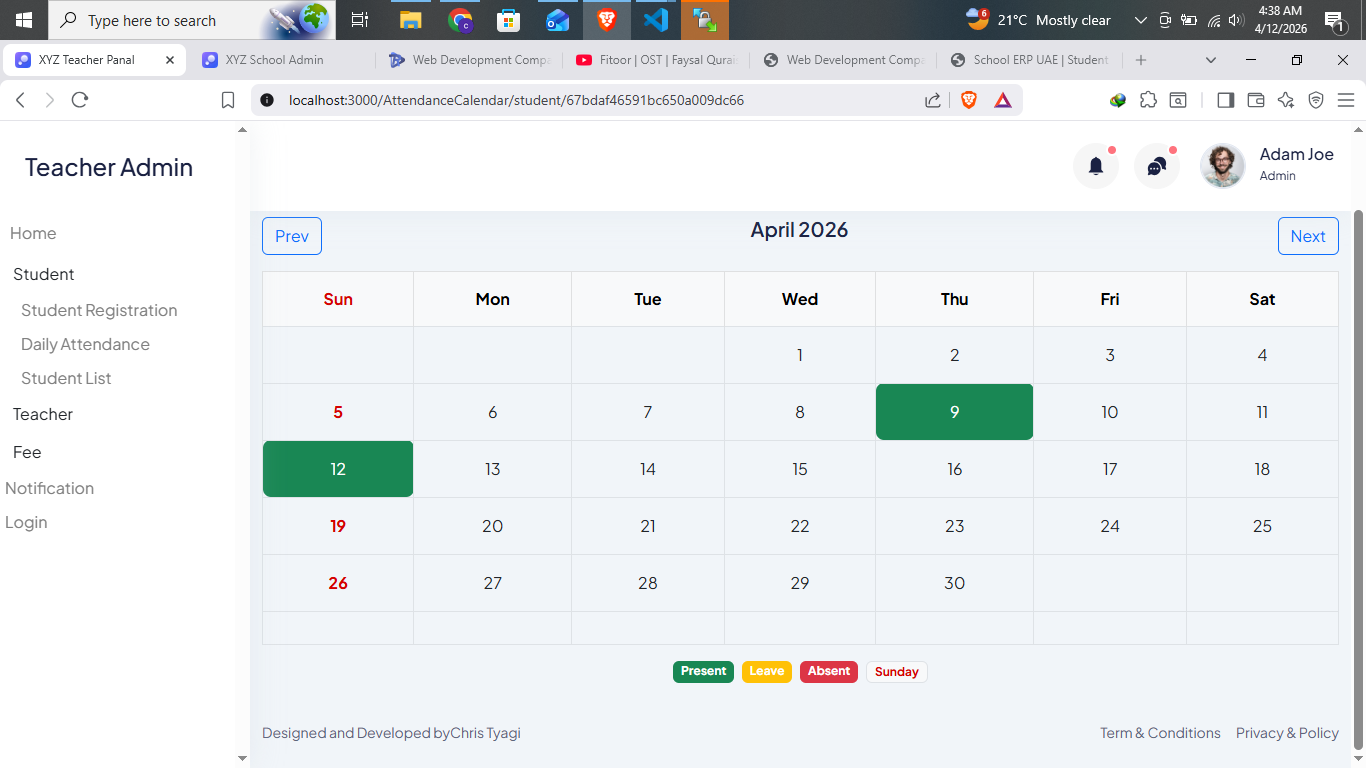
Task: Toggle the browser sidebar panel icon
Action: [x=1225, y=100]
